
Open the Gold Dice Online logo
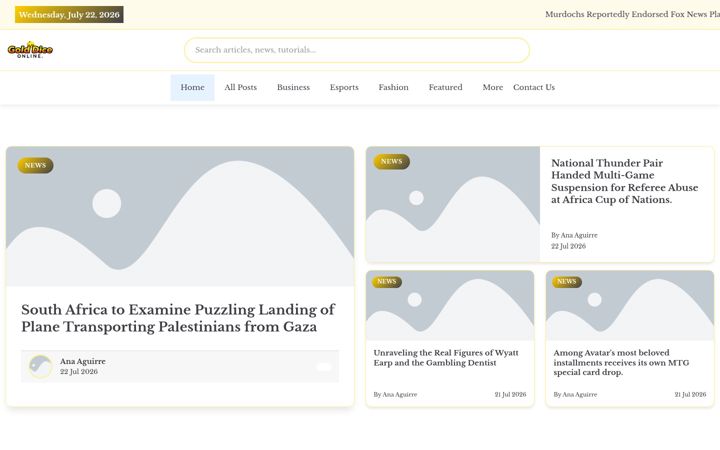30,50
